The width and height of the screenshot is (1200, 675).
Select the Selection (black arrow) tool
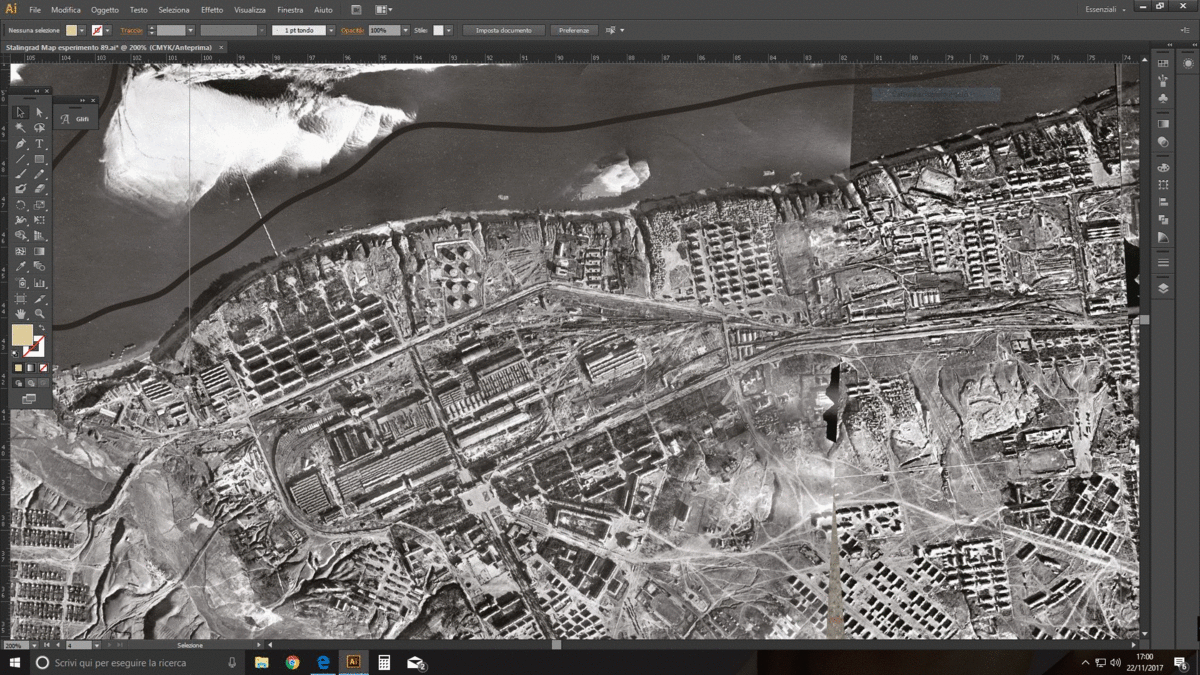[x=20, y=112]
